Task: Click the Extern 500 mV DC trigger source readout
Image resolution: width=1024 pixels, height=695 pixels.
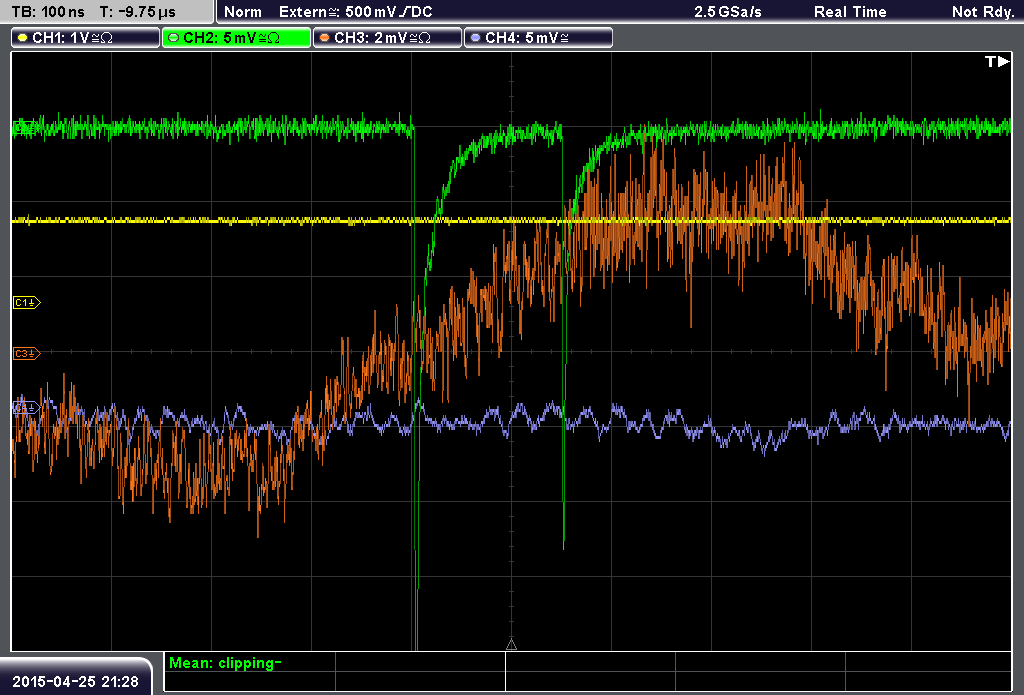Action: [x=355, y=12]
